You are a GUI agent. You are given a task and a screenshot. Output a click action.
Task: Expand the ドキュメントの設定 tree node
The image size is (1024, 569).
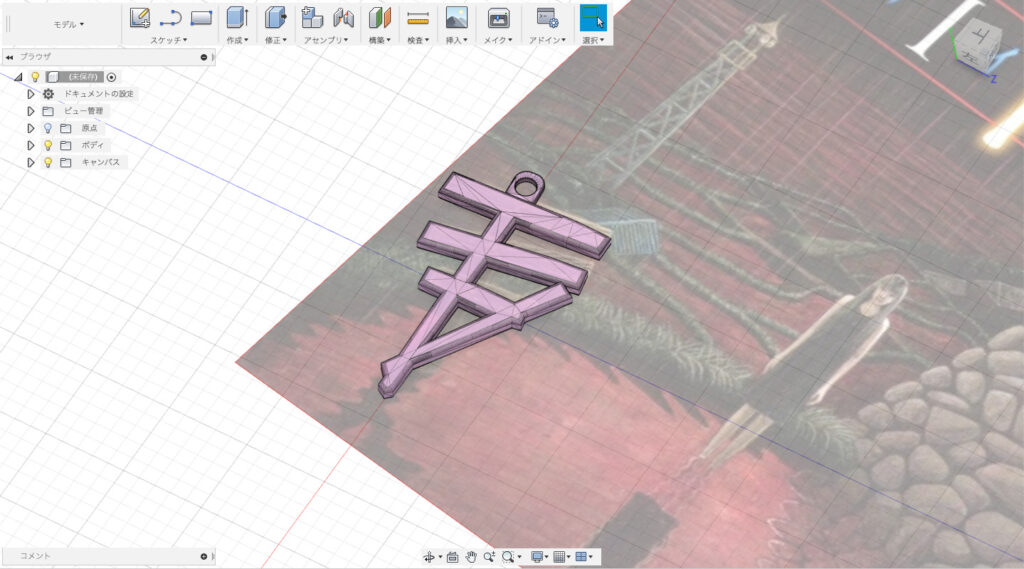[x=31, y=94]
